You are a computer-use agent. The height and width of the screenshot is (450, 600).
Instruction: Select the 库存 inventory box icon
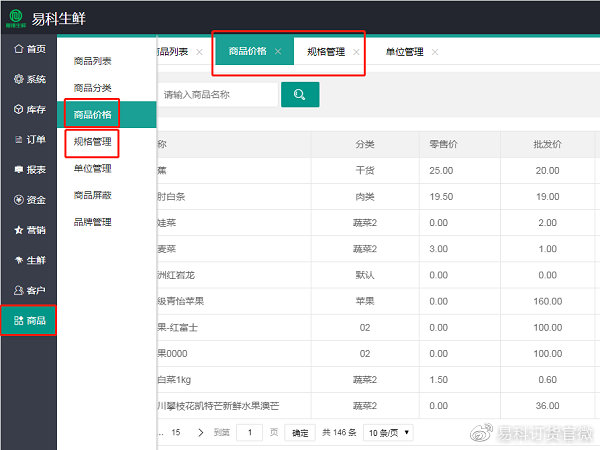pyautogui.click(x=19, y=109)
